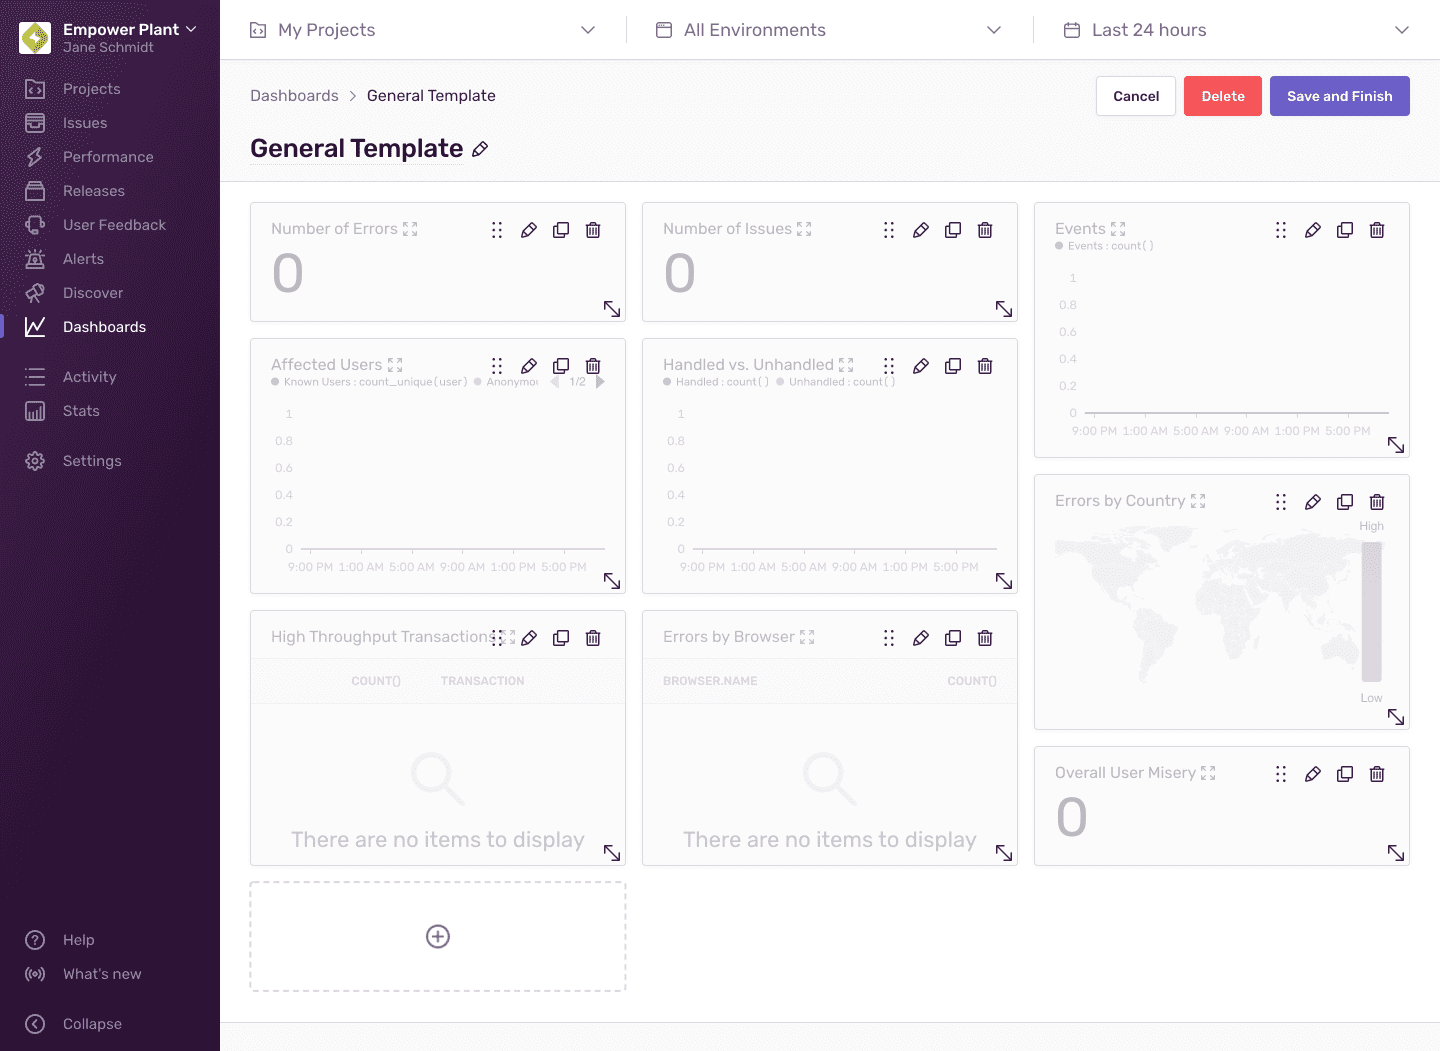Duplicate the Handled vs. Unhandled widget
This screenshot has width=1440, height=1051.
(x=953, y=366)
